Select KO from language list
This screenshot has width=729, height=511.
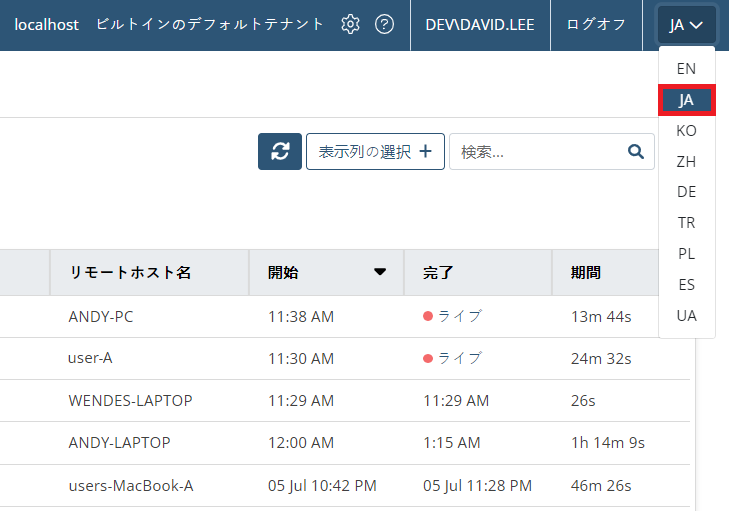(x=686, y=131)
